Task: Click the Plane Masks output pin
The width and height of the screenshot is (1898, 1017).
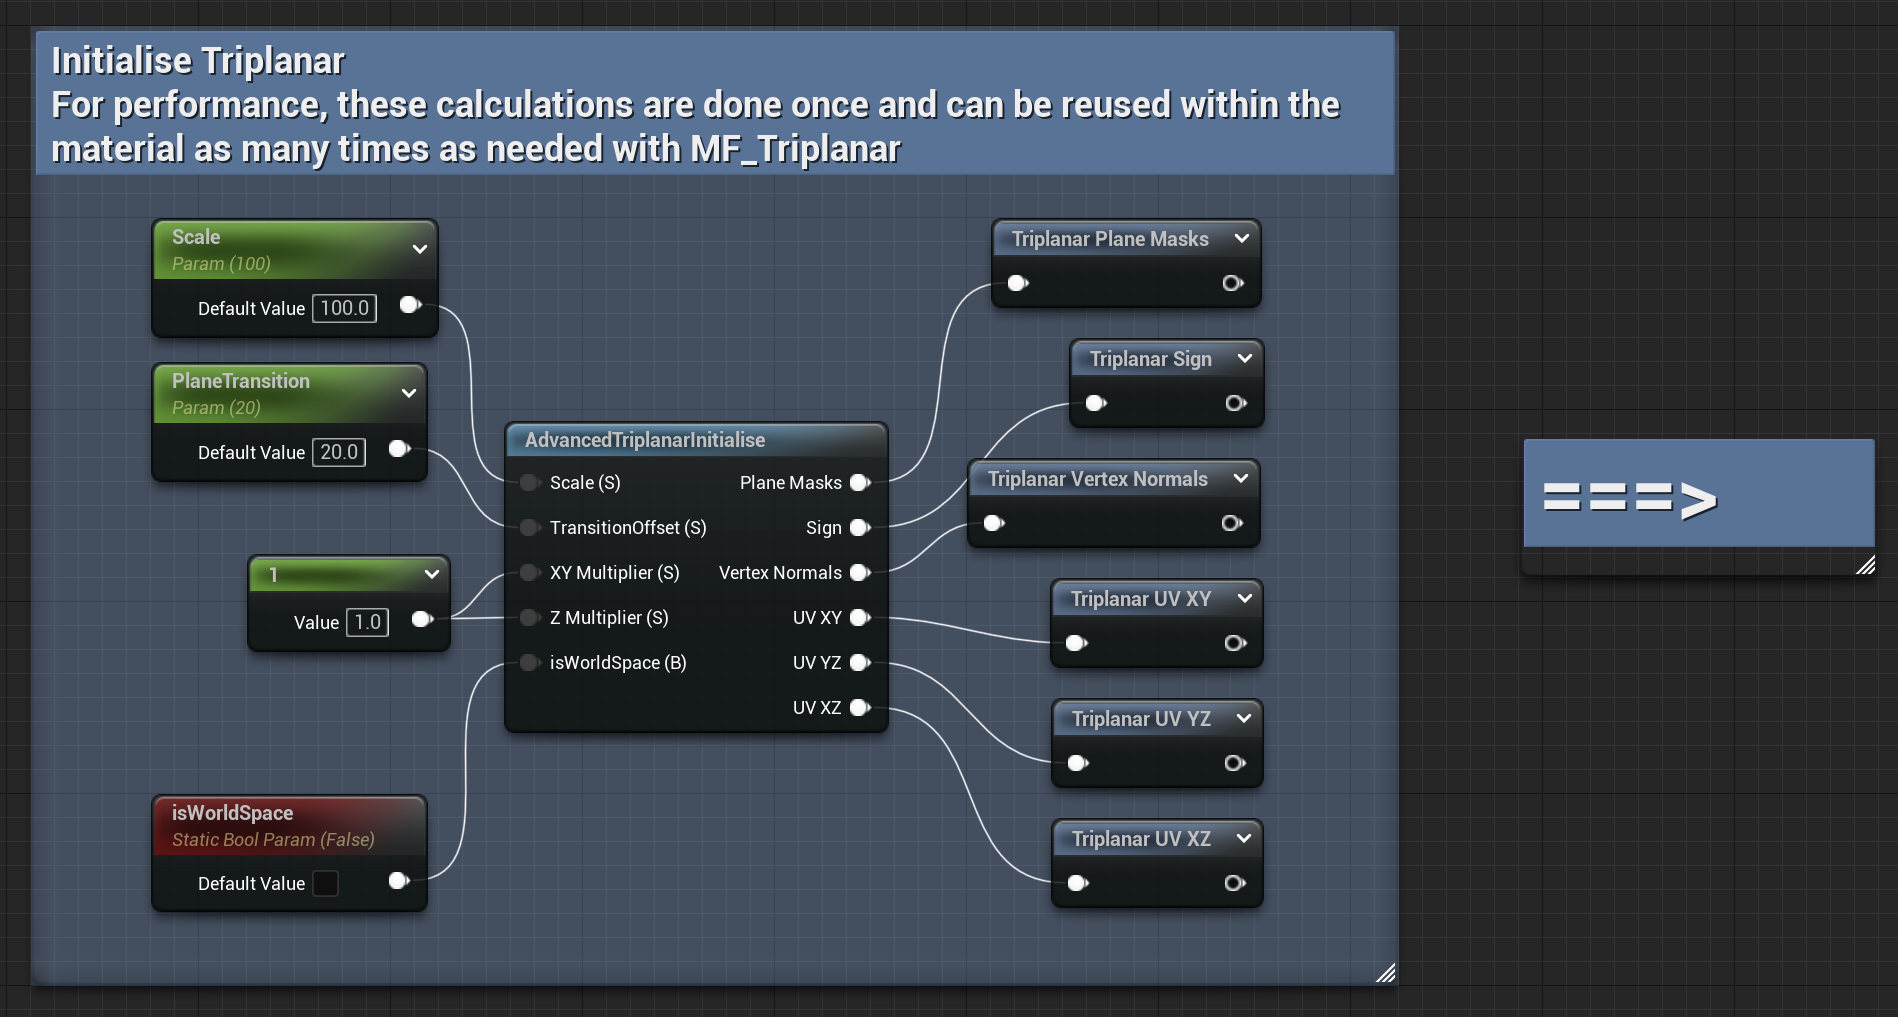Action: [860, 483]
